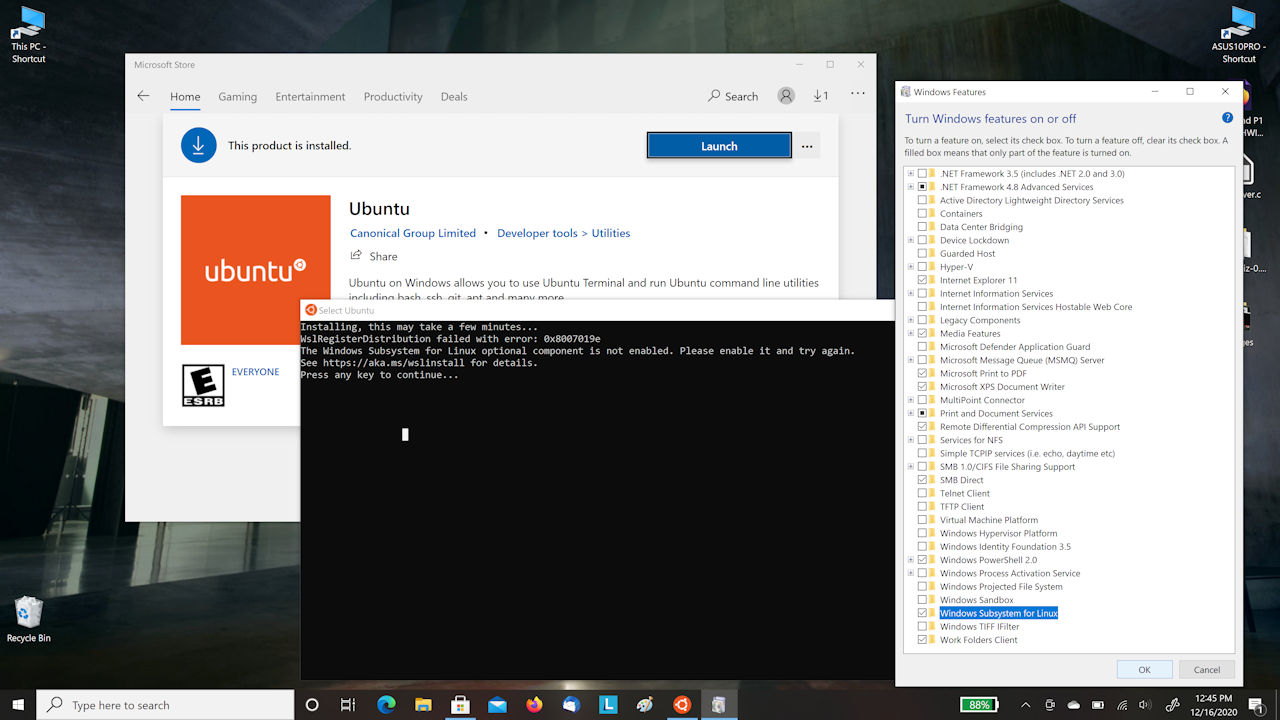Go back in Microsoft Store window

[144, 96]
